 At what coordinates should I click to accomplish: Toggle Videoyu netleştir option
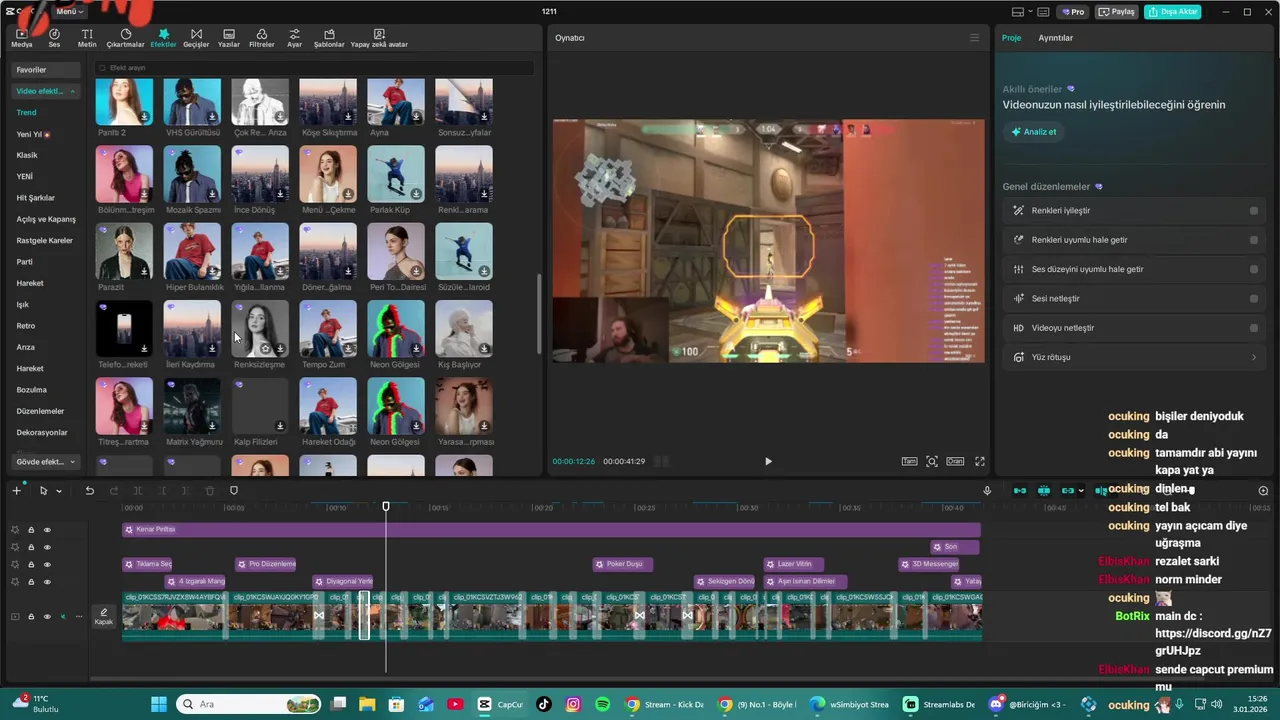click(x=1253, y=328)
